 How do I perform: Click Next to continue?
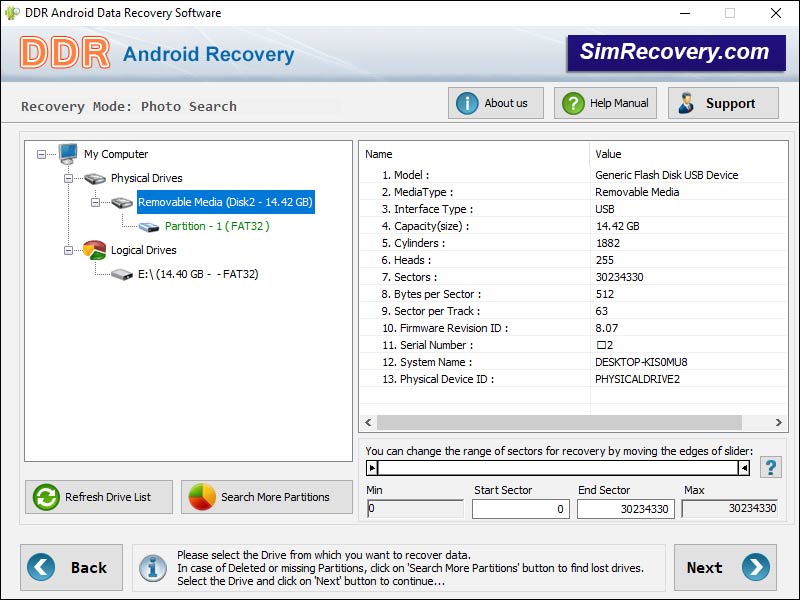[x=726, y=567]
